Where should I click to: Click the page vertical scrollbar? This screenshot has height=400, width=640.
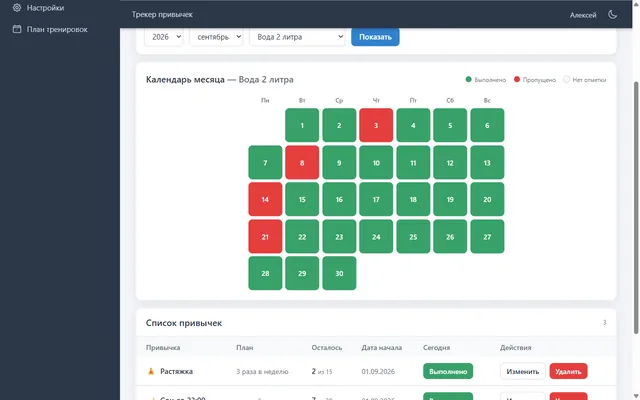point(636,208)
